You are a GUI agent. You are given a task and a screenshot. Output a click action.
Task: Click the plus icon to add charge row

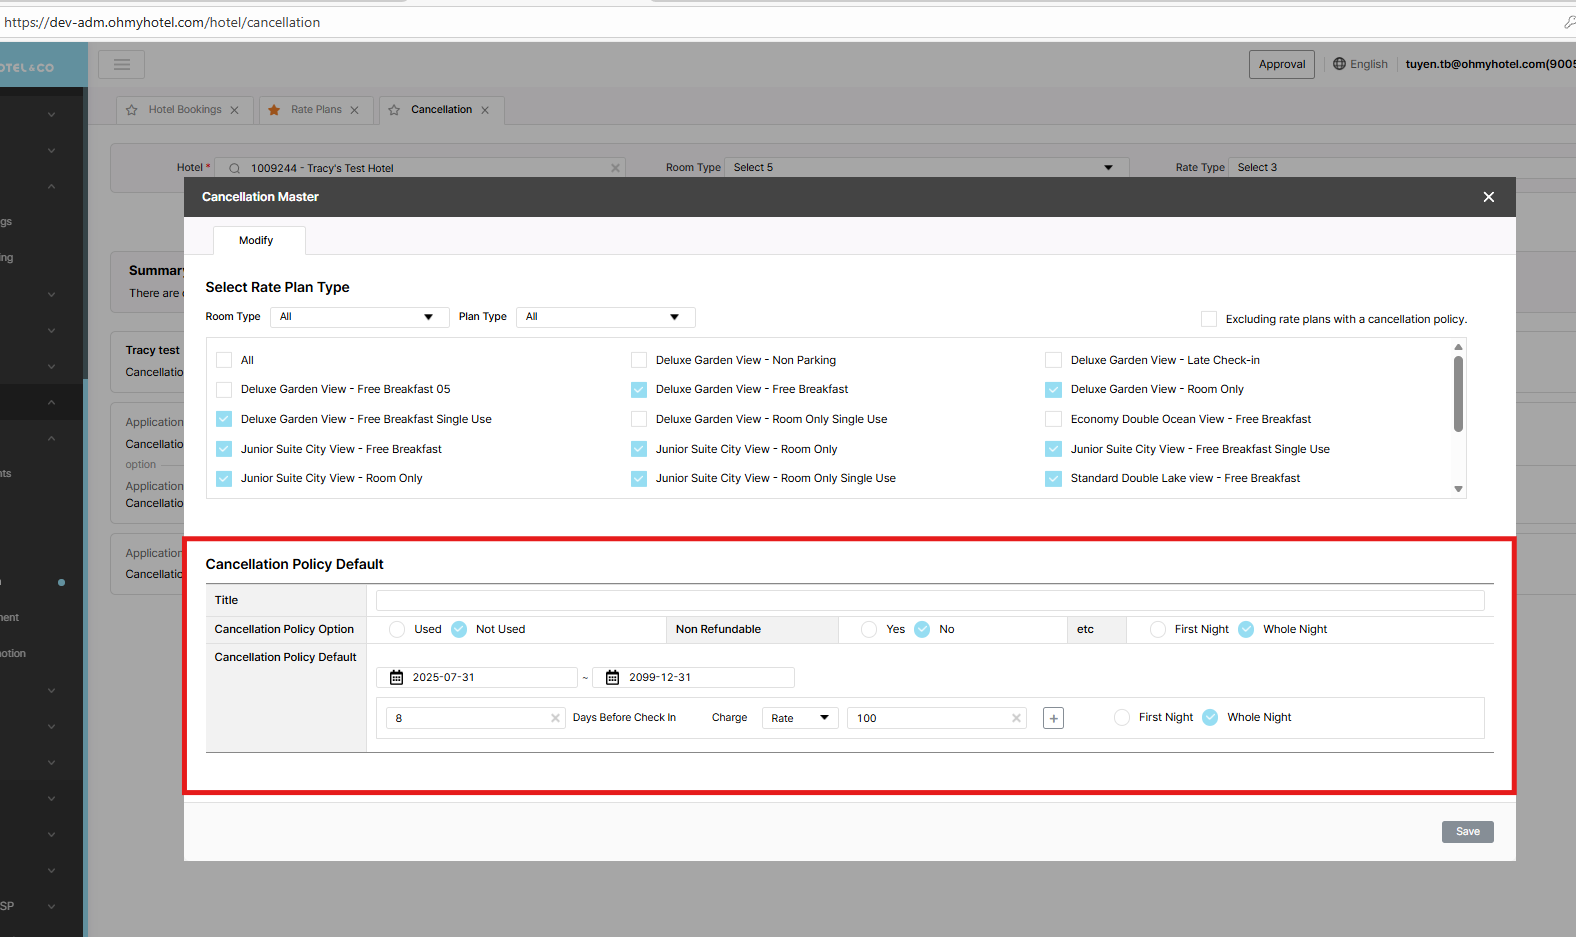(1053, 718)
